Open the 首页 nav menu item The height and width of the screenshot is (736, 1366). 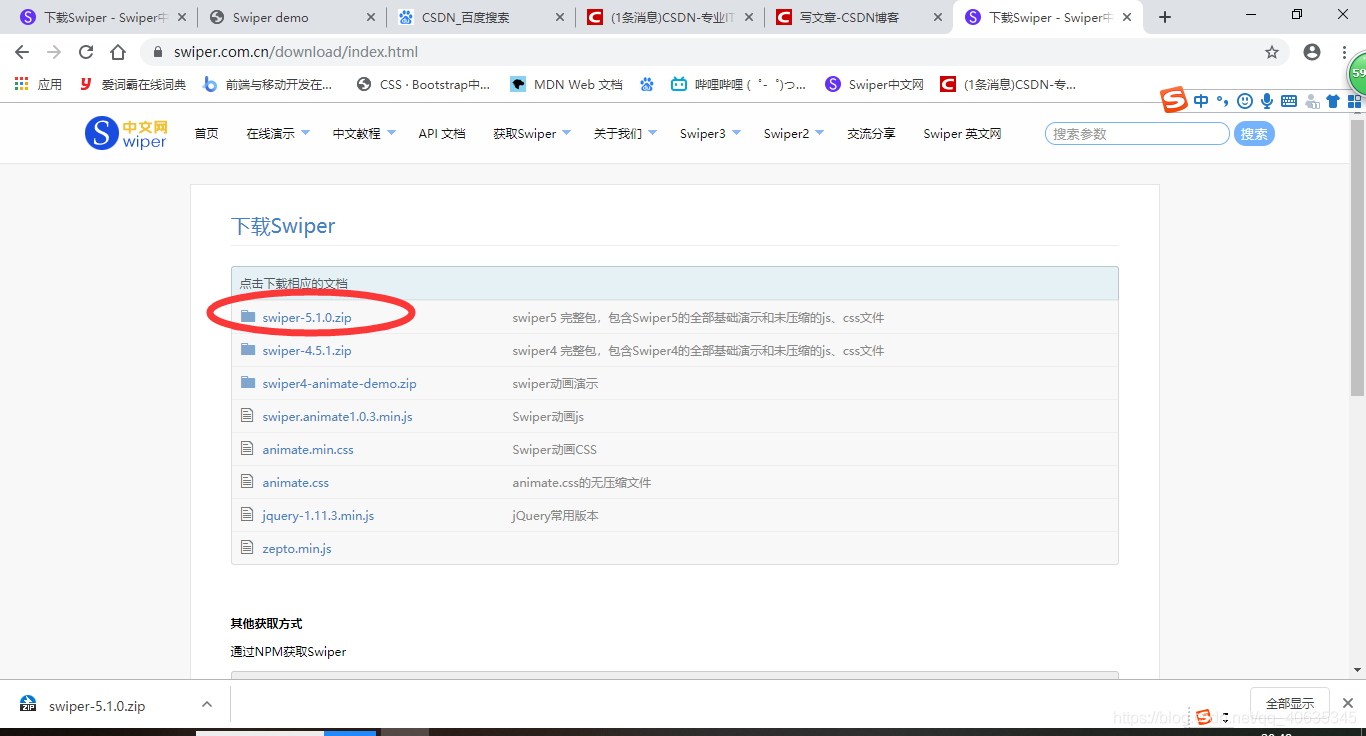point(206,133)
